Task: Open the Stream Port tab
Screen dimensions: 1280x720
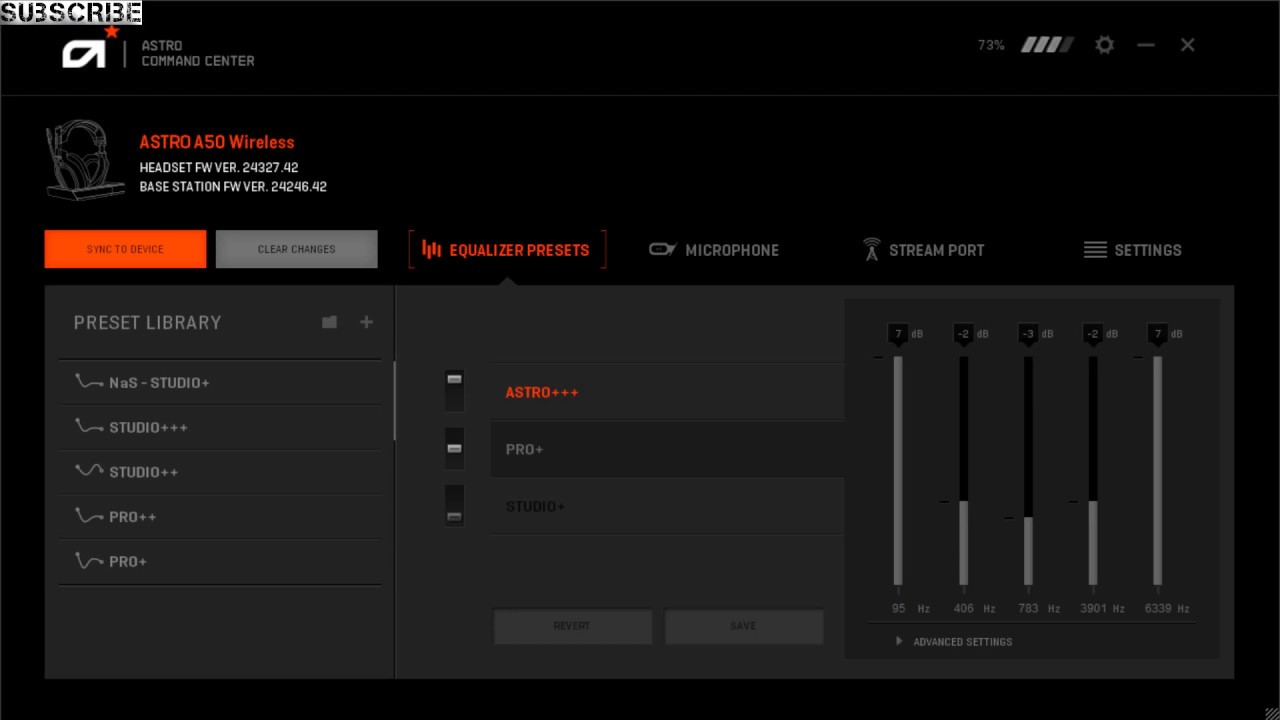Action: (x=923, y=250)
